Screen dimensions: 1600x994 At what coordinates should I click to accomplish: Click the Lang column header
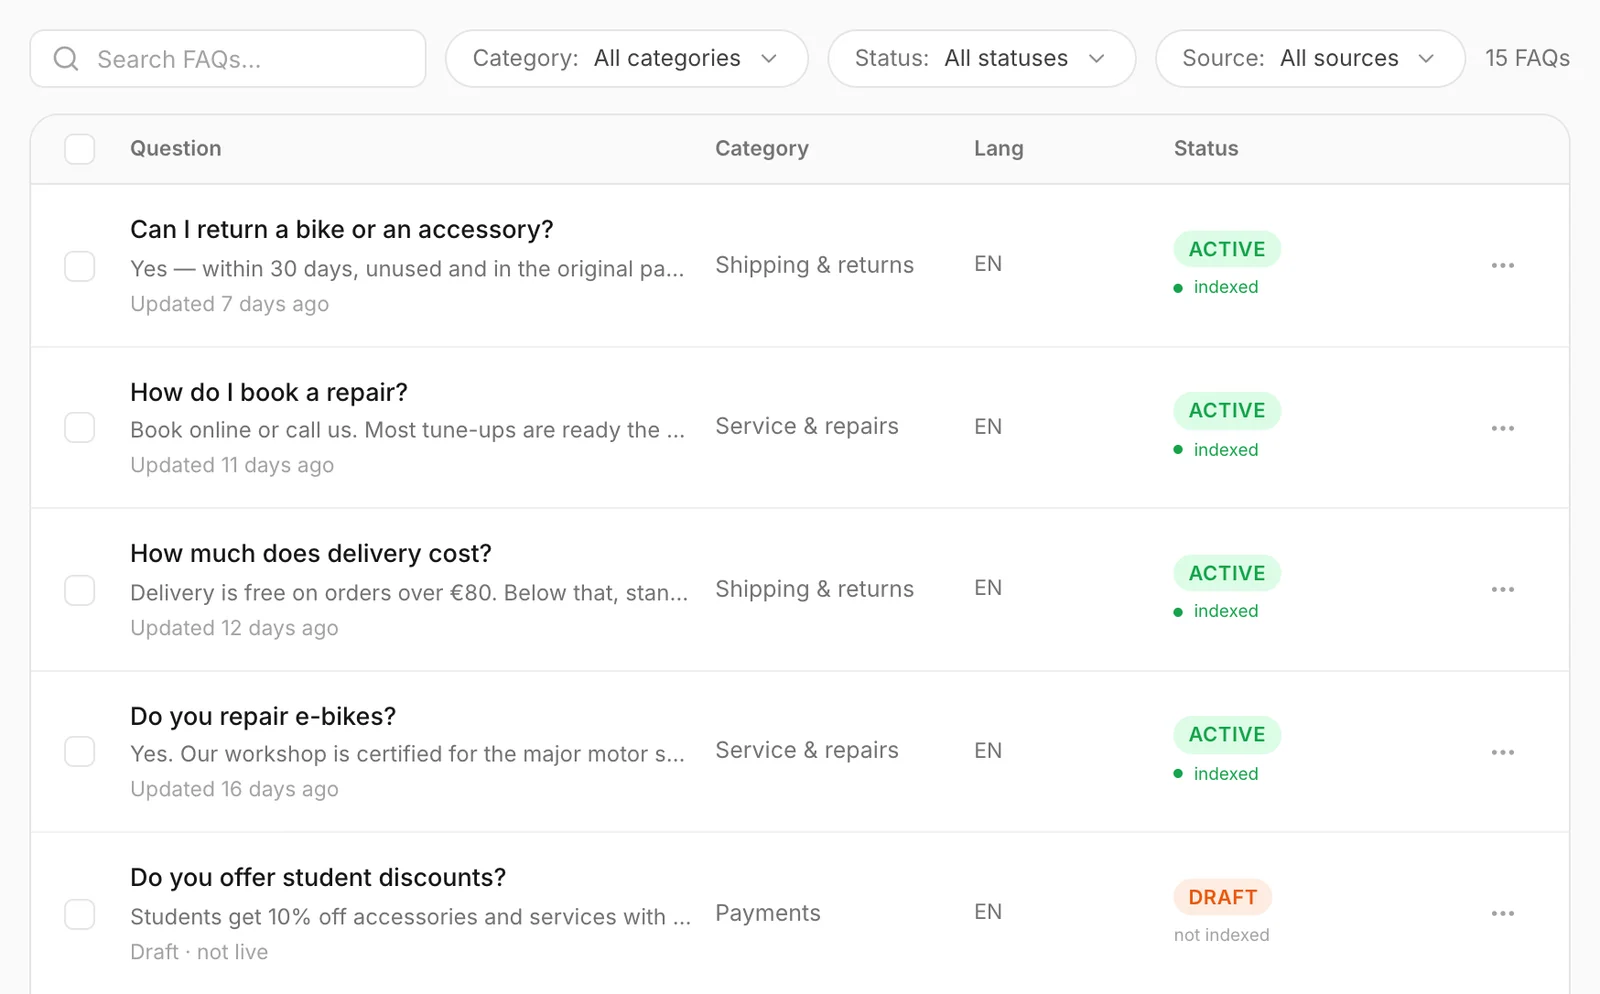click(999, 148)
